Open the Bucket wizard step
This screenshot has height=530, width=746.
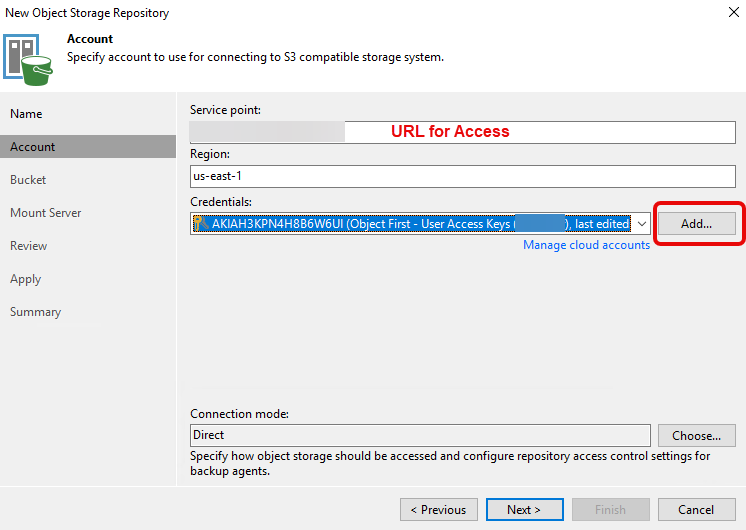(x=28, y=180)
